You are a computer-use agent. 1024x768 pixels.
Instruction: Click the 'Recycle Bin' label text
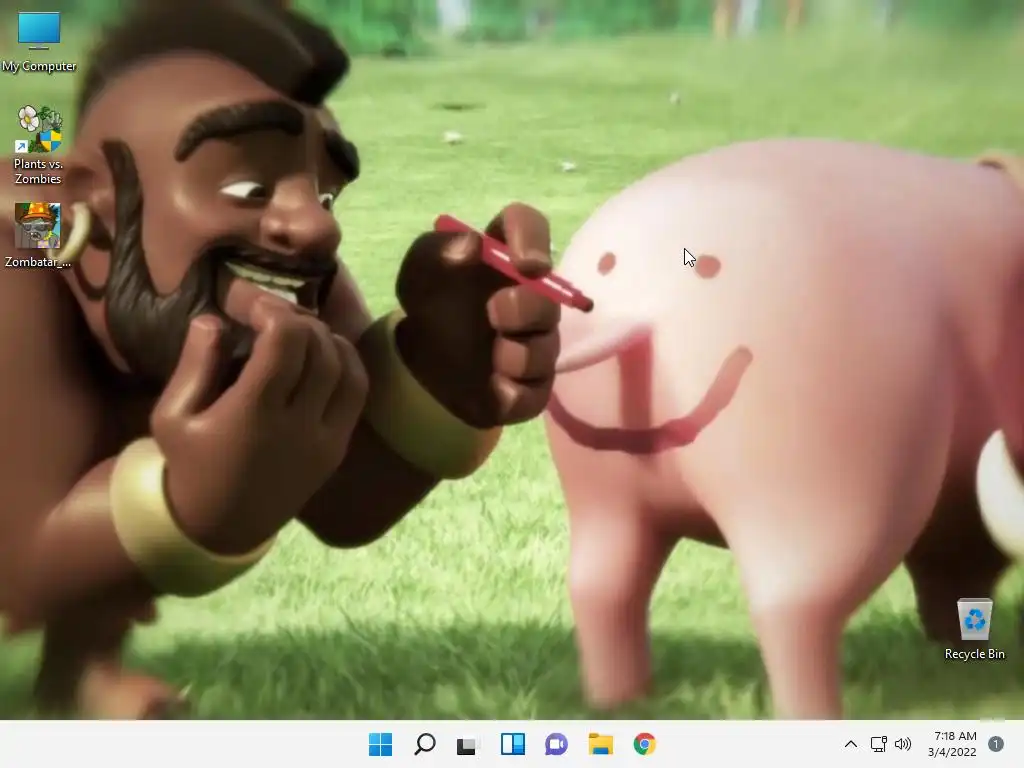[974, 654]
